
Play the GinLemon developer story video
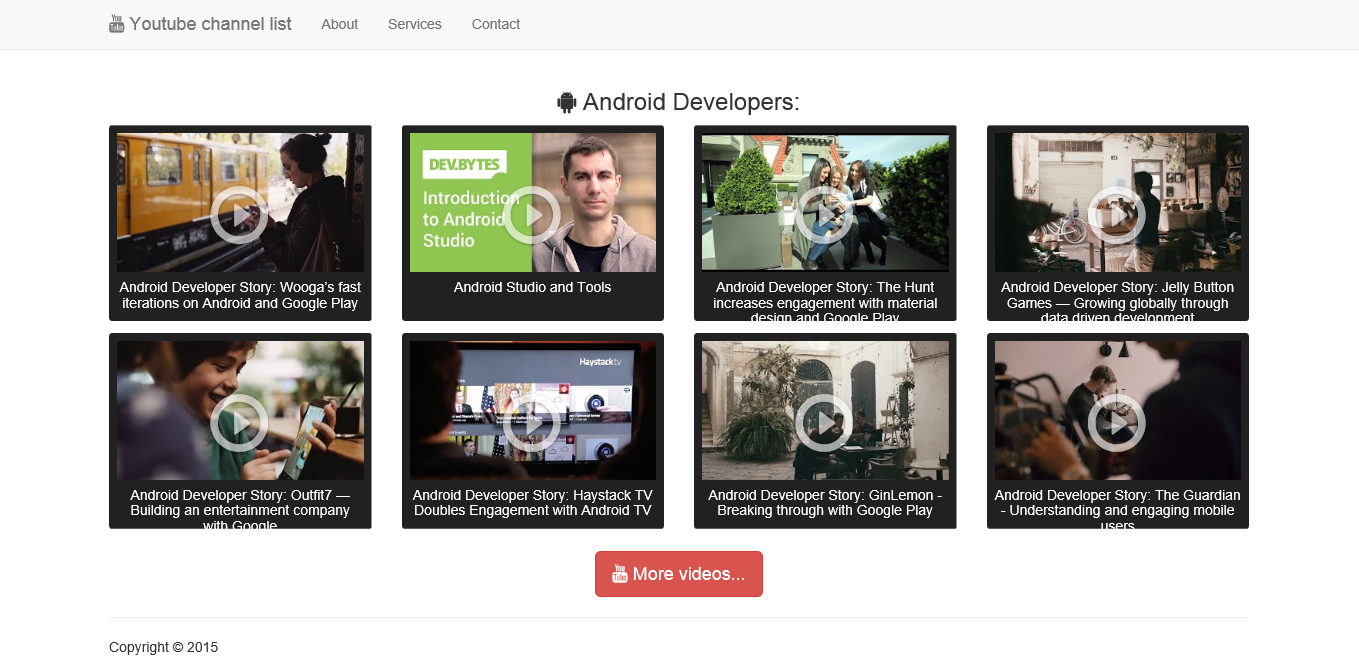click(825, 423)
